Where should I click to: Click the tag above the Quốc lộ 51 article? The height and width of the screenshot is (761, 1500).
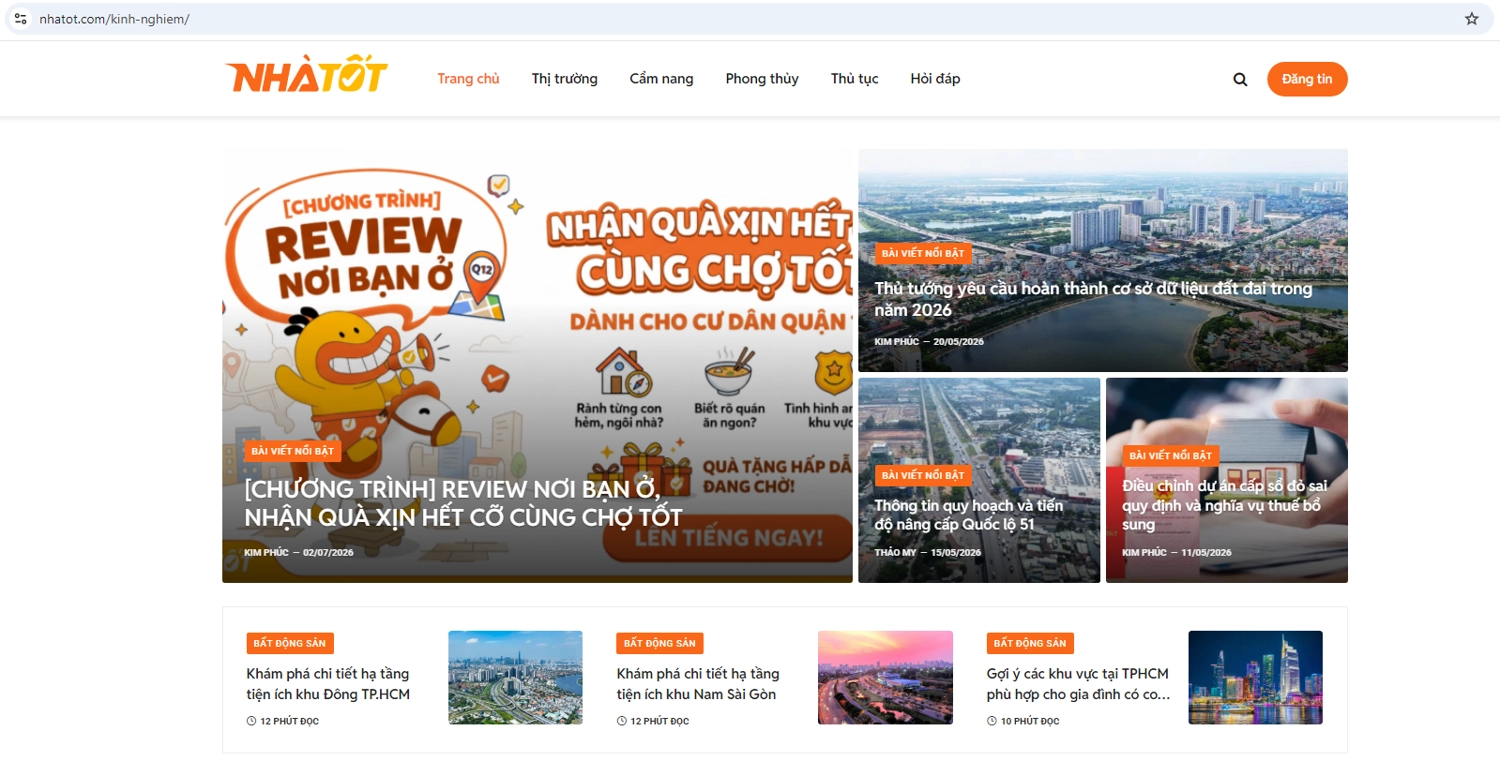[x=923, y=475]
